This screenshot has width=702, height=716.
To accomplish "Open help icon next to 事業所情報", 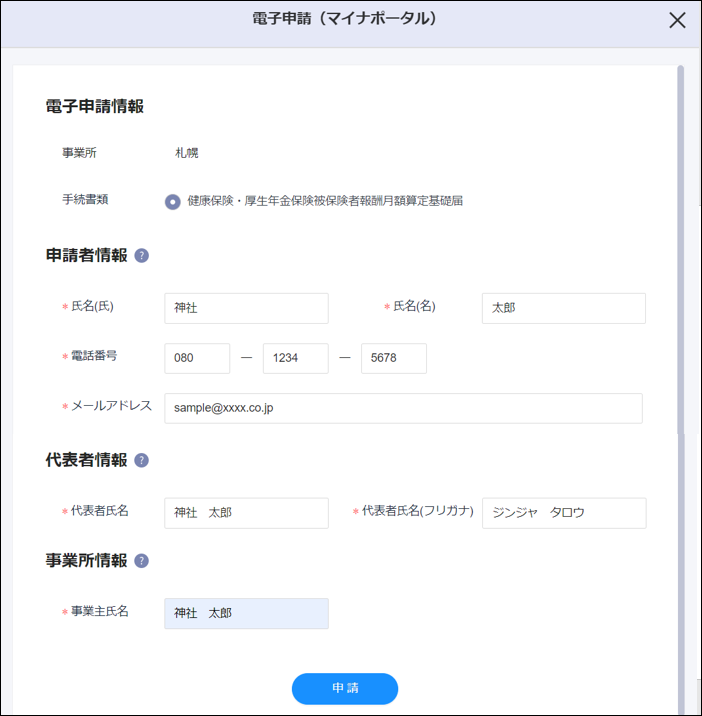I will click(142, 561).
